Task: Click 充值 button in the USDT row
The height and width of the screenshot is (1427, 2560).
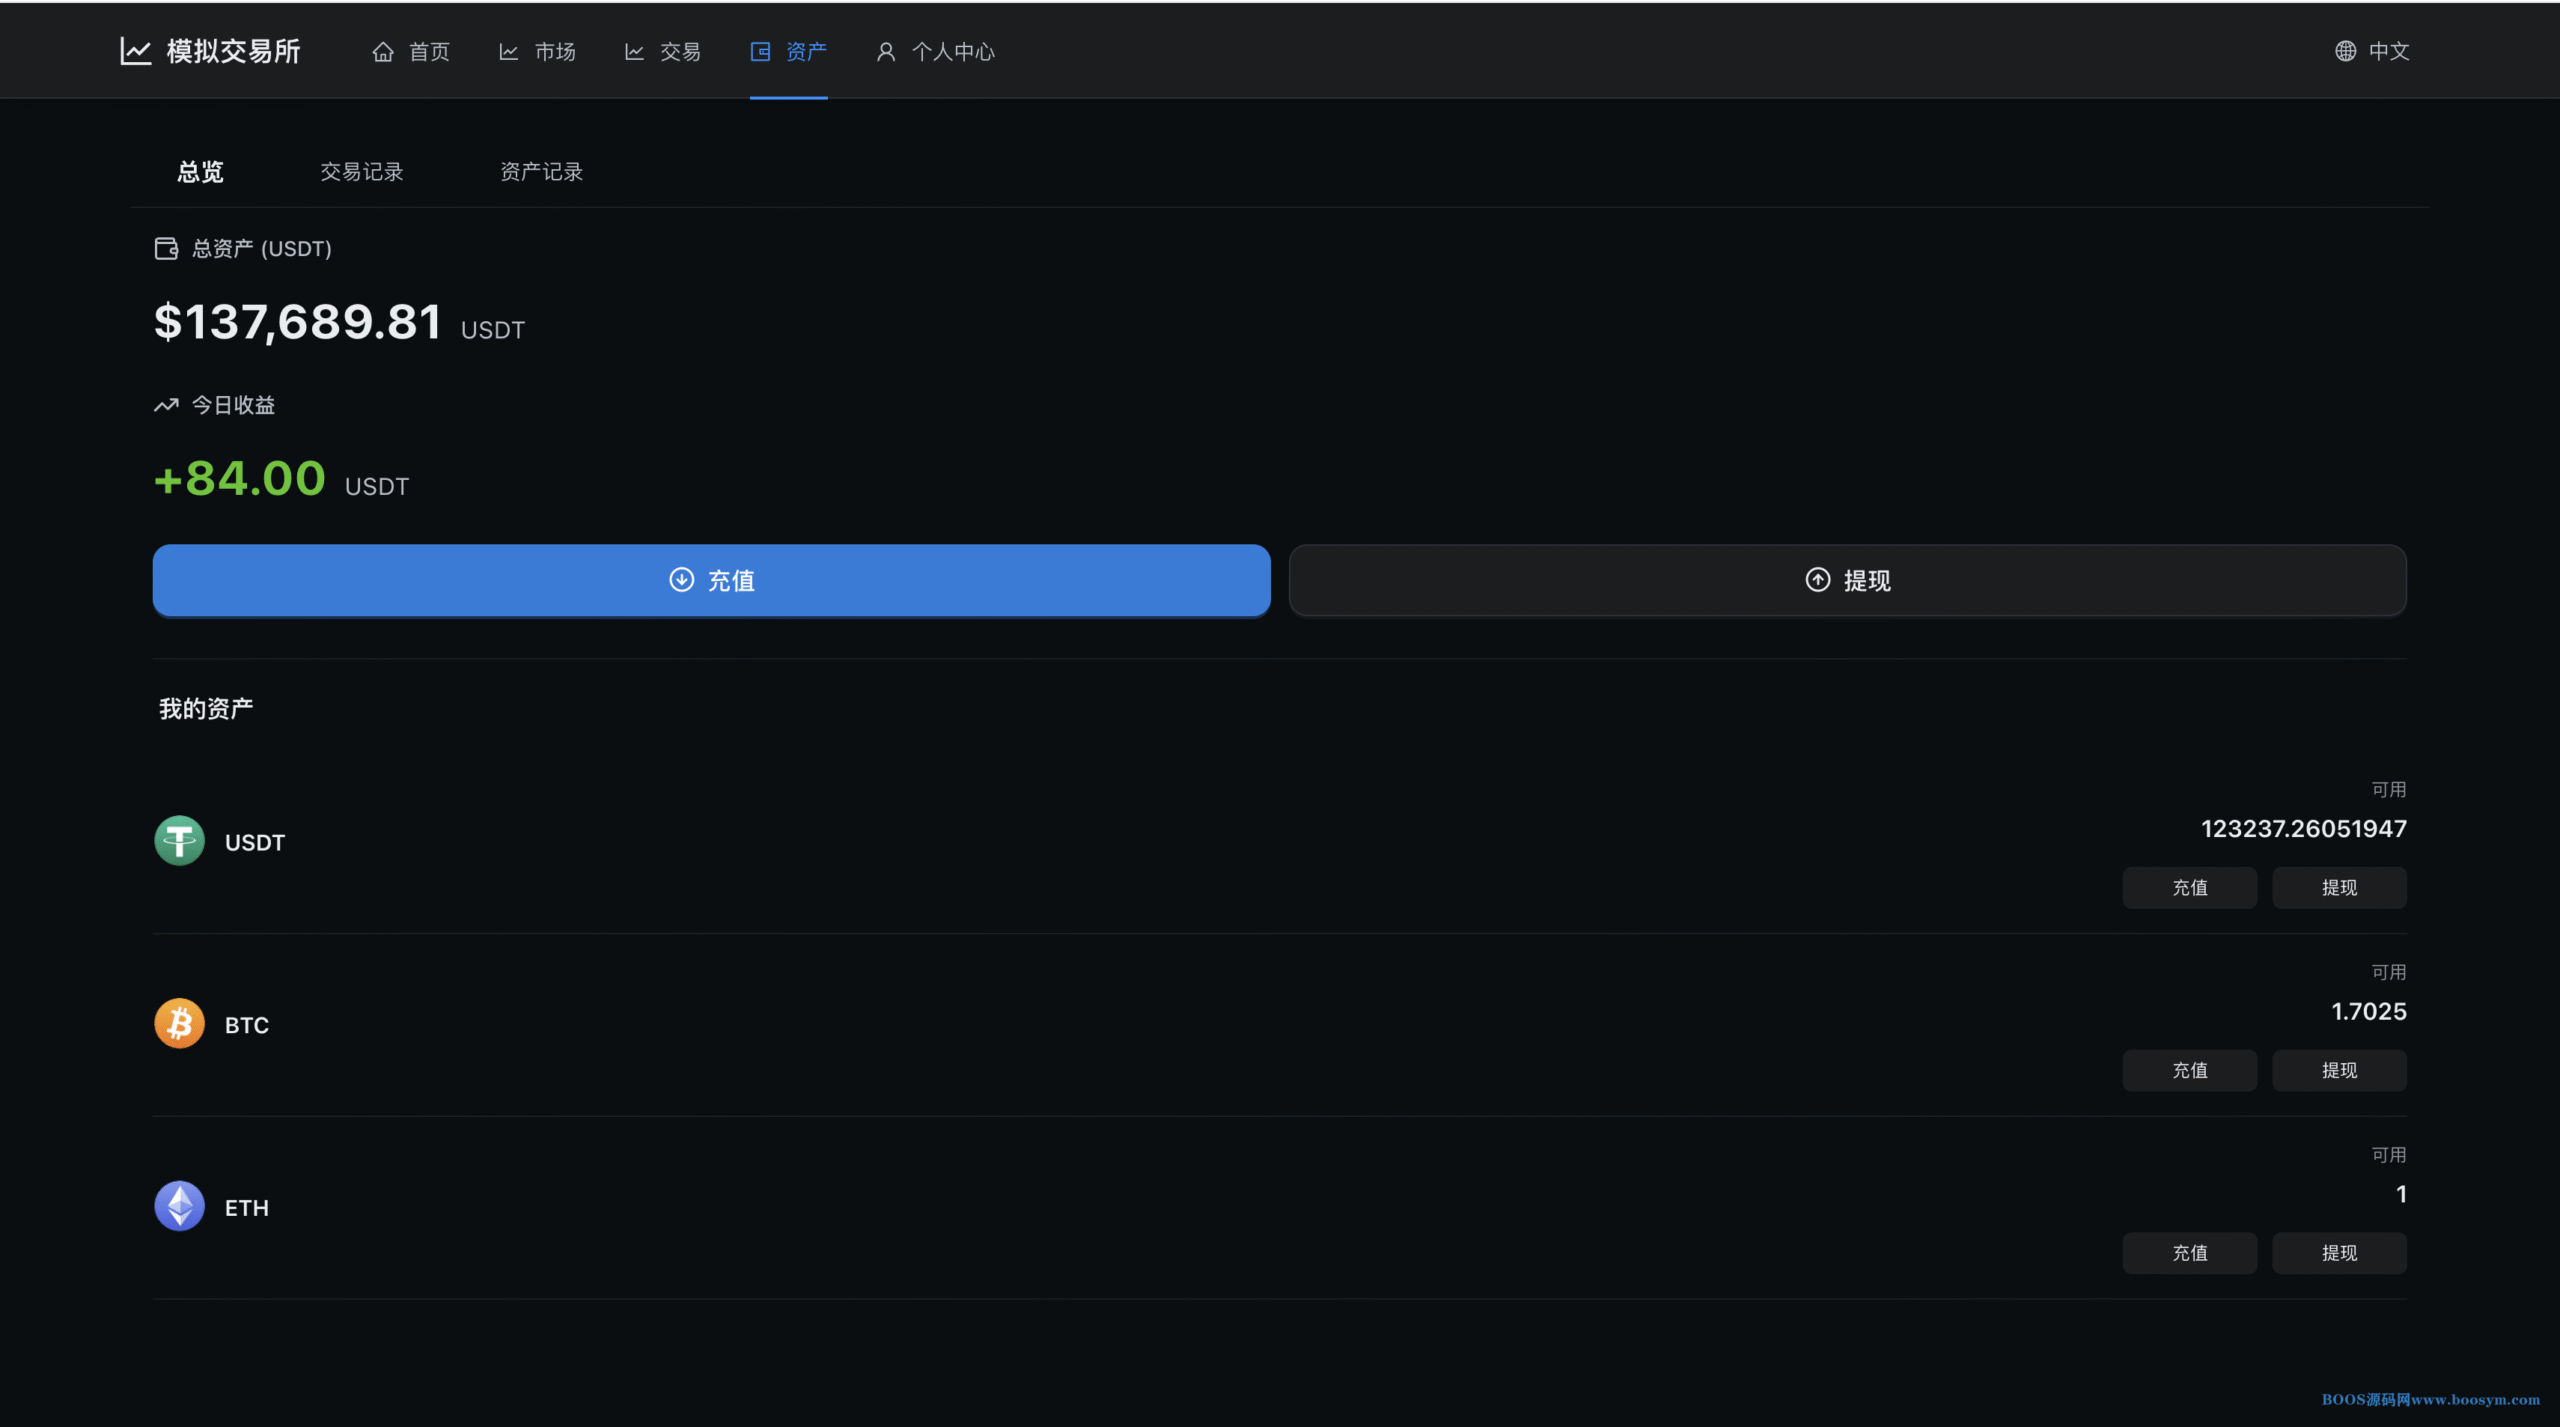Action: click(x=2189, y=888)
